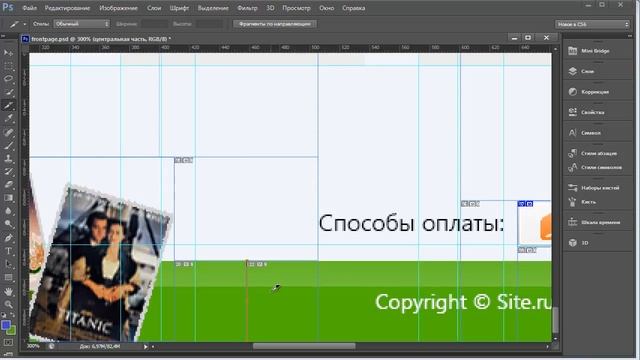Viewport: 640px width, 360px height.
Task: Open the tool preset picker arrow
Action: 25,24
